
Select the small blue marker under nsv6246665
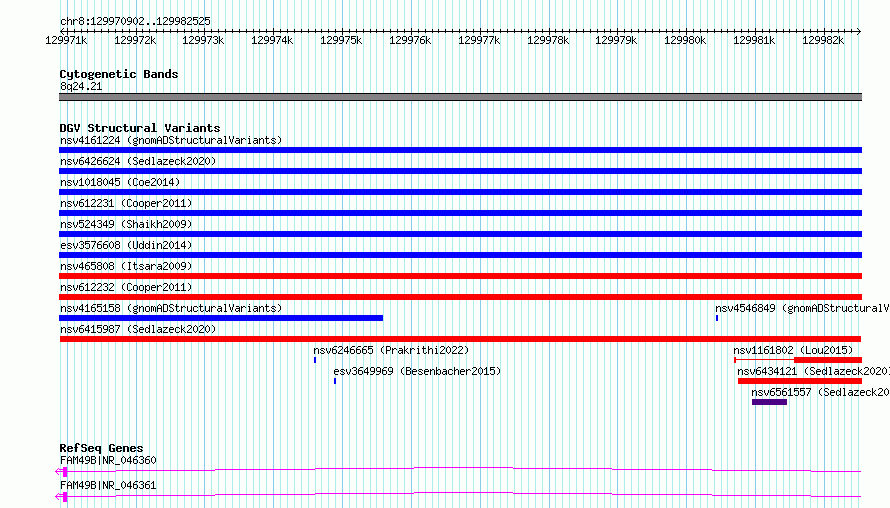coord(315,360)
